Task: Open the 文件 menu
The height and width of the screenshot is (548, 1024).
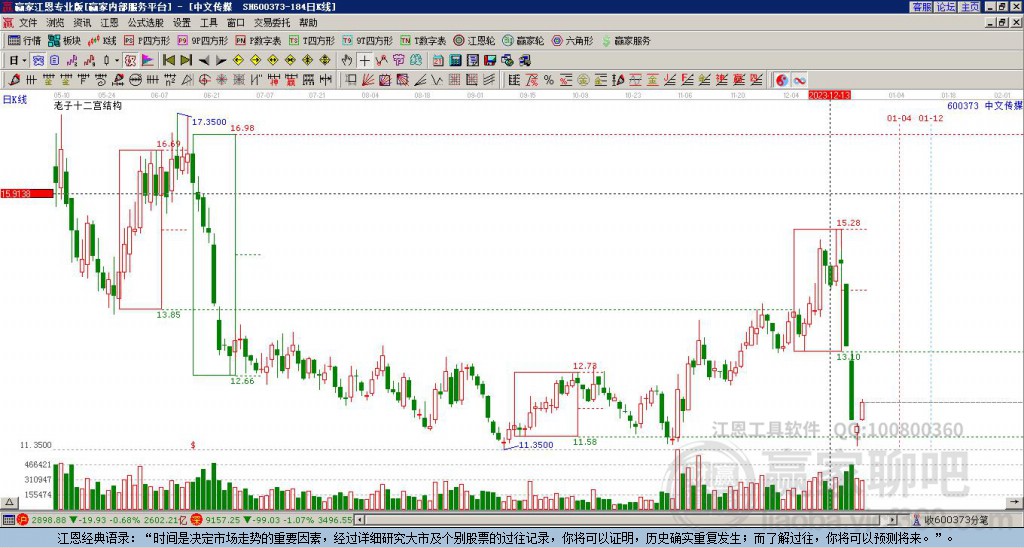Action: tap(28, 23)
